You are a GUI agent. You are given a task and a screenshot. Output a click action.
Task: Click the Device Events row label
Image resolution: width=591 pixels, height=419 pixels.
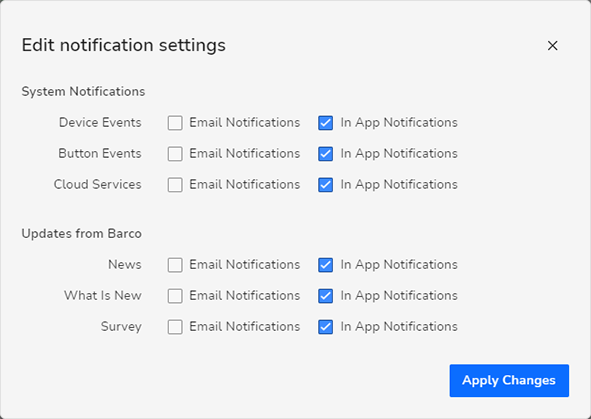tap(100, 122)
